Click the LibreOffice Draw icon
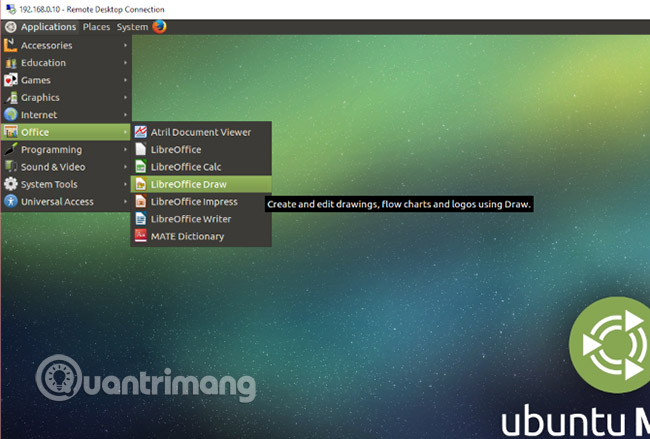The height and width of the screenshot is (439, 650). (141, 184)
